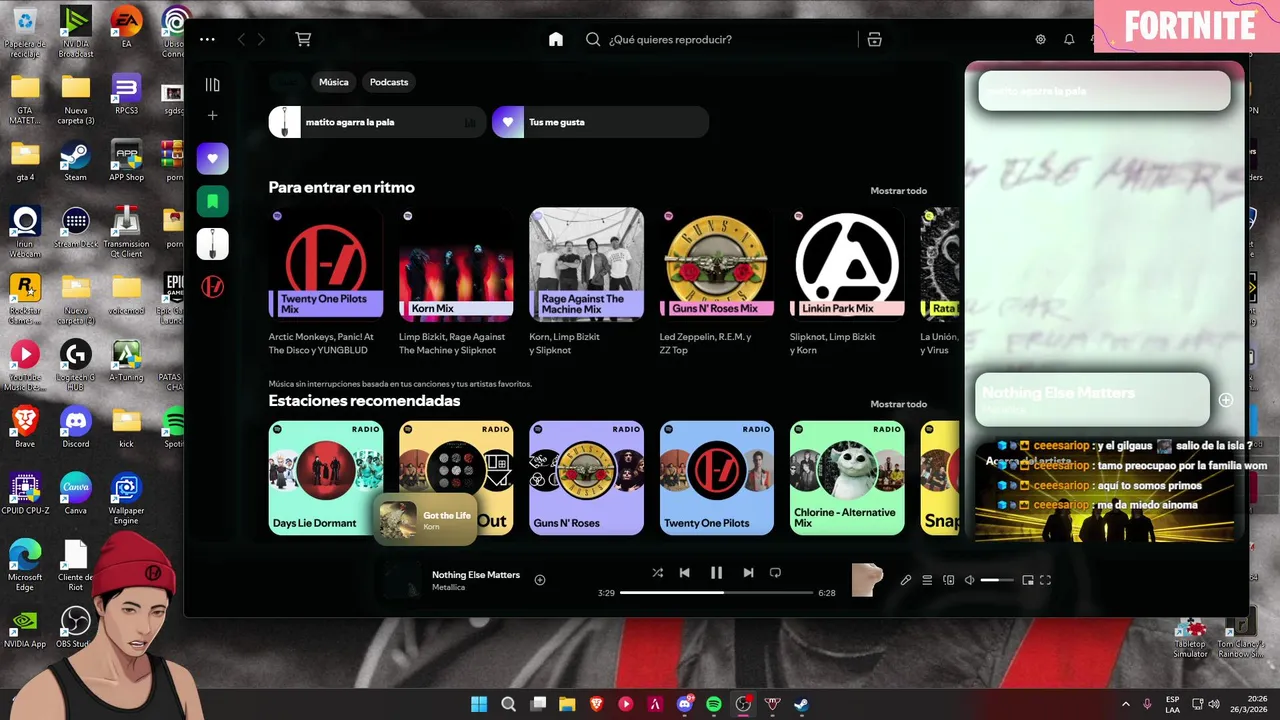Open Liked Songs heart in sidebar

tap(212, 158)
